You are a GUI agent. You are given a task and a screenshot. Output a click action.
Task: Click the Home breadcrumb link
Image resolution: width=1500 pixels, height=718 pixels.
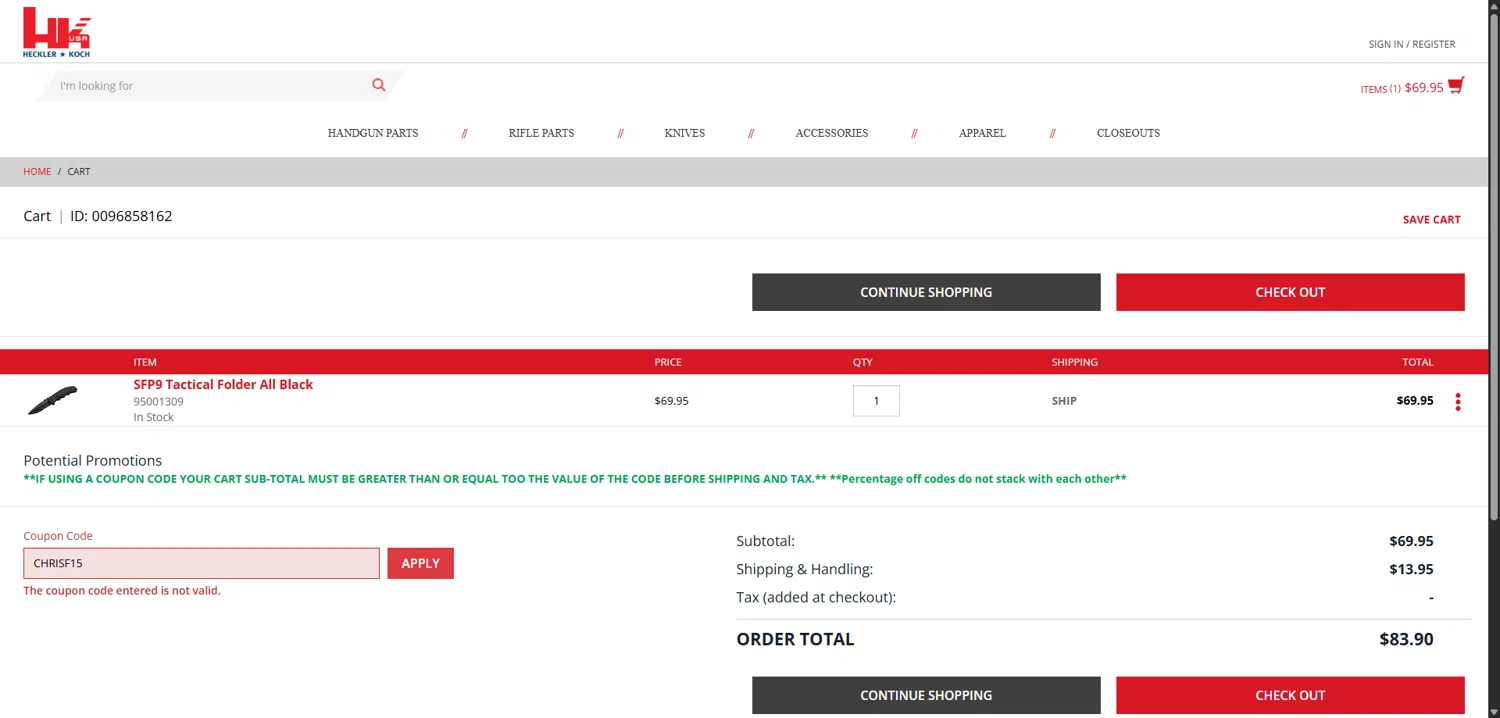click(x=37, y=172)
